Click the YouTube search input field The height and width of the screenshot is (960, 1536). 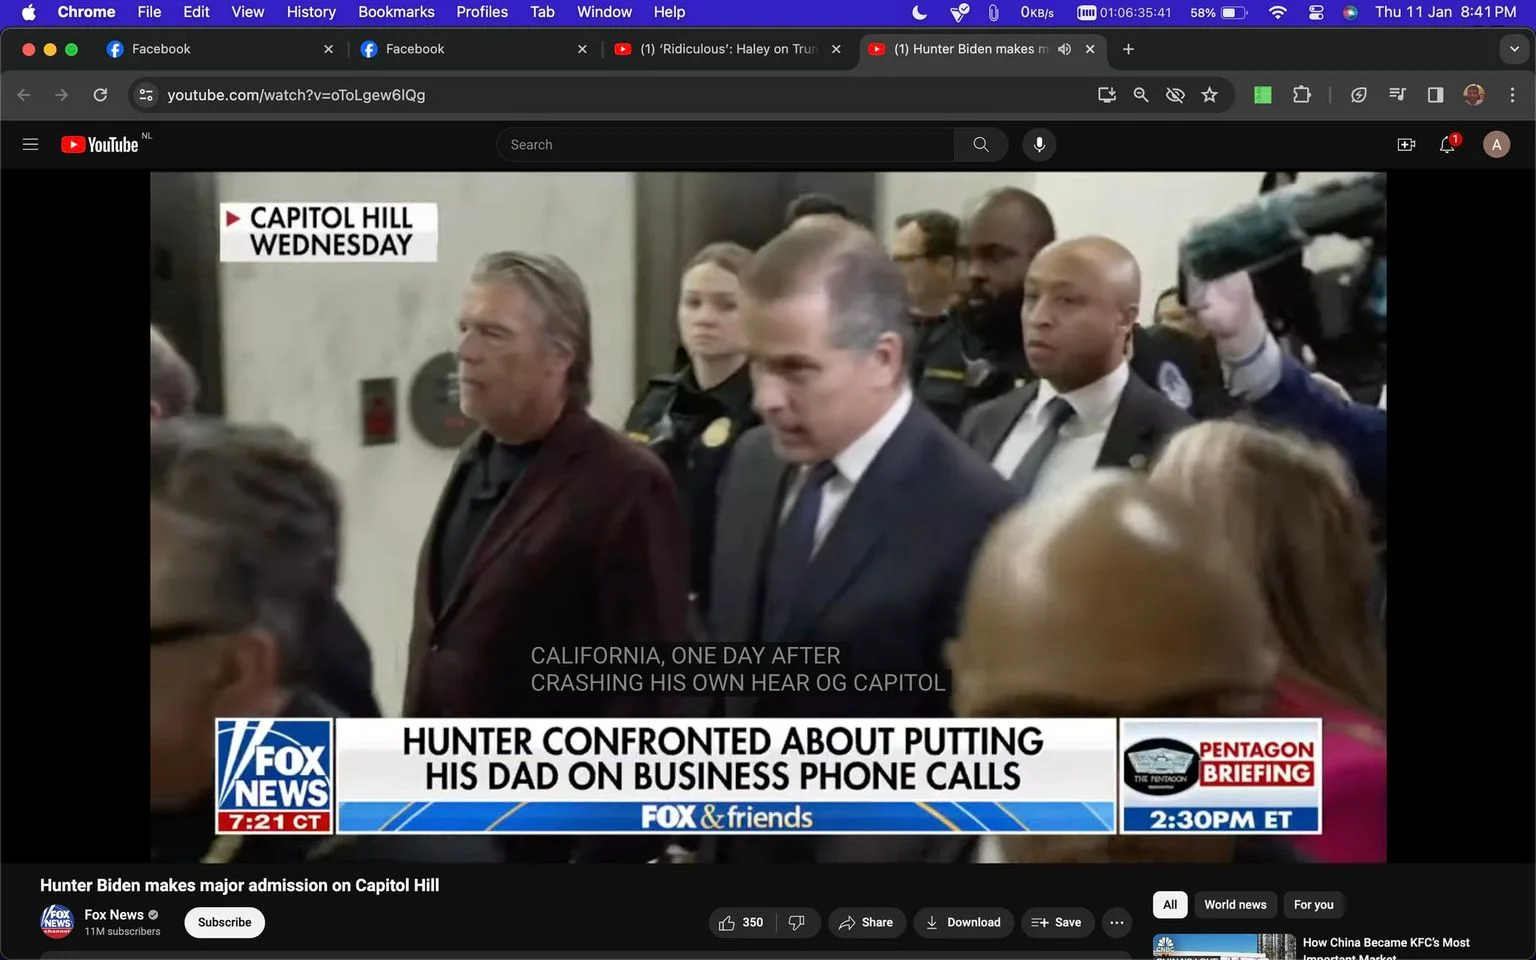725,145
